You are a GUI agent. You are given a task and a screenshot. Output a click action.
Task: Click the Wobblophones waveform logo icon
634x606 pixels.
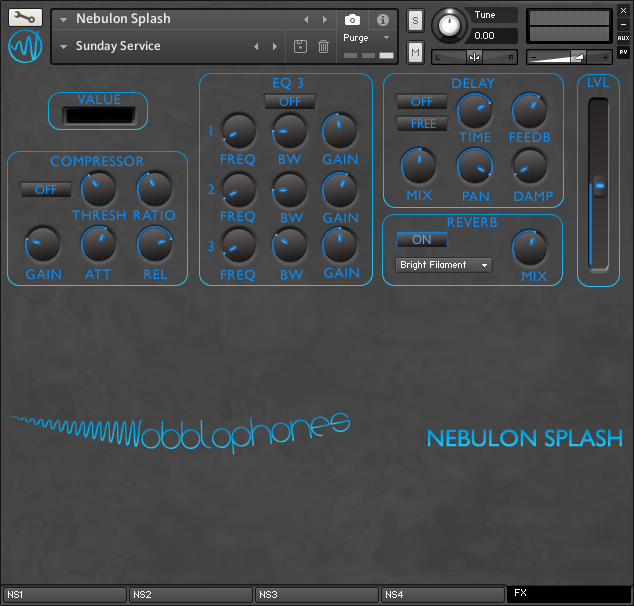(x=25, y=46)
